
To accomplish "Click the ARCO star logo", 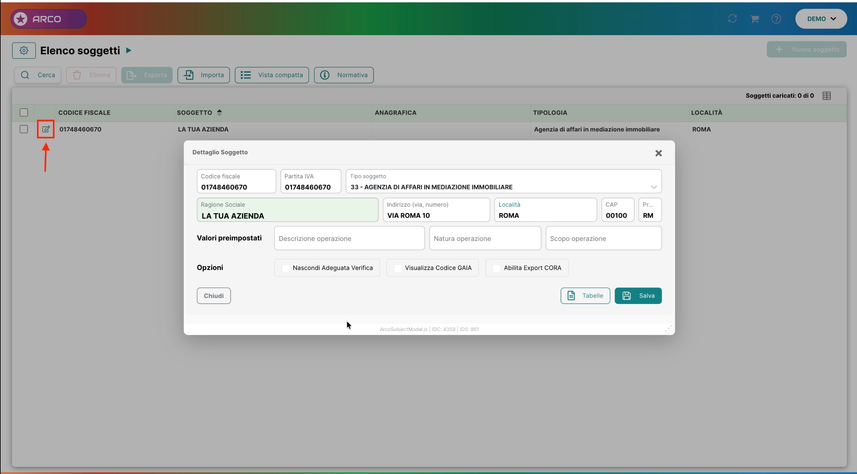I will [21, 19].
